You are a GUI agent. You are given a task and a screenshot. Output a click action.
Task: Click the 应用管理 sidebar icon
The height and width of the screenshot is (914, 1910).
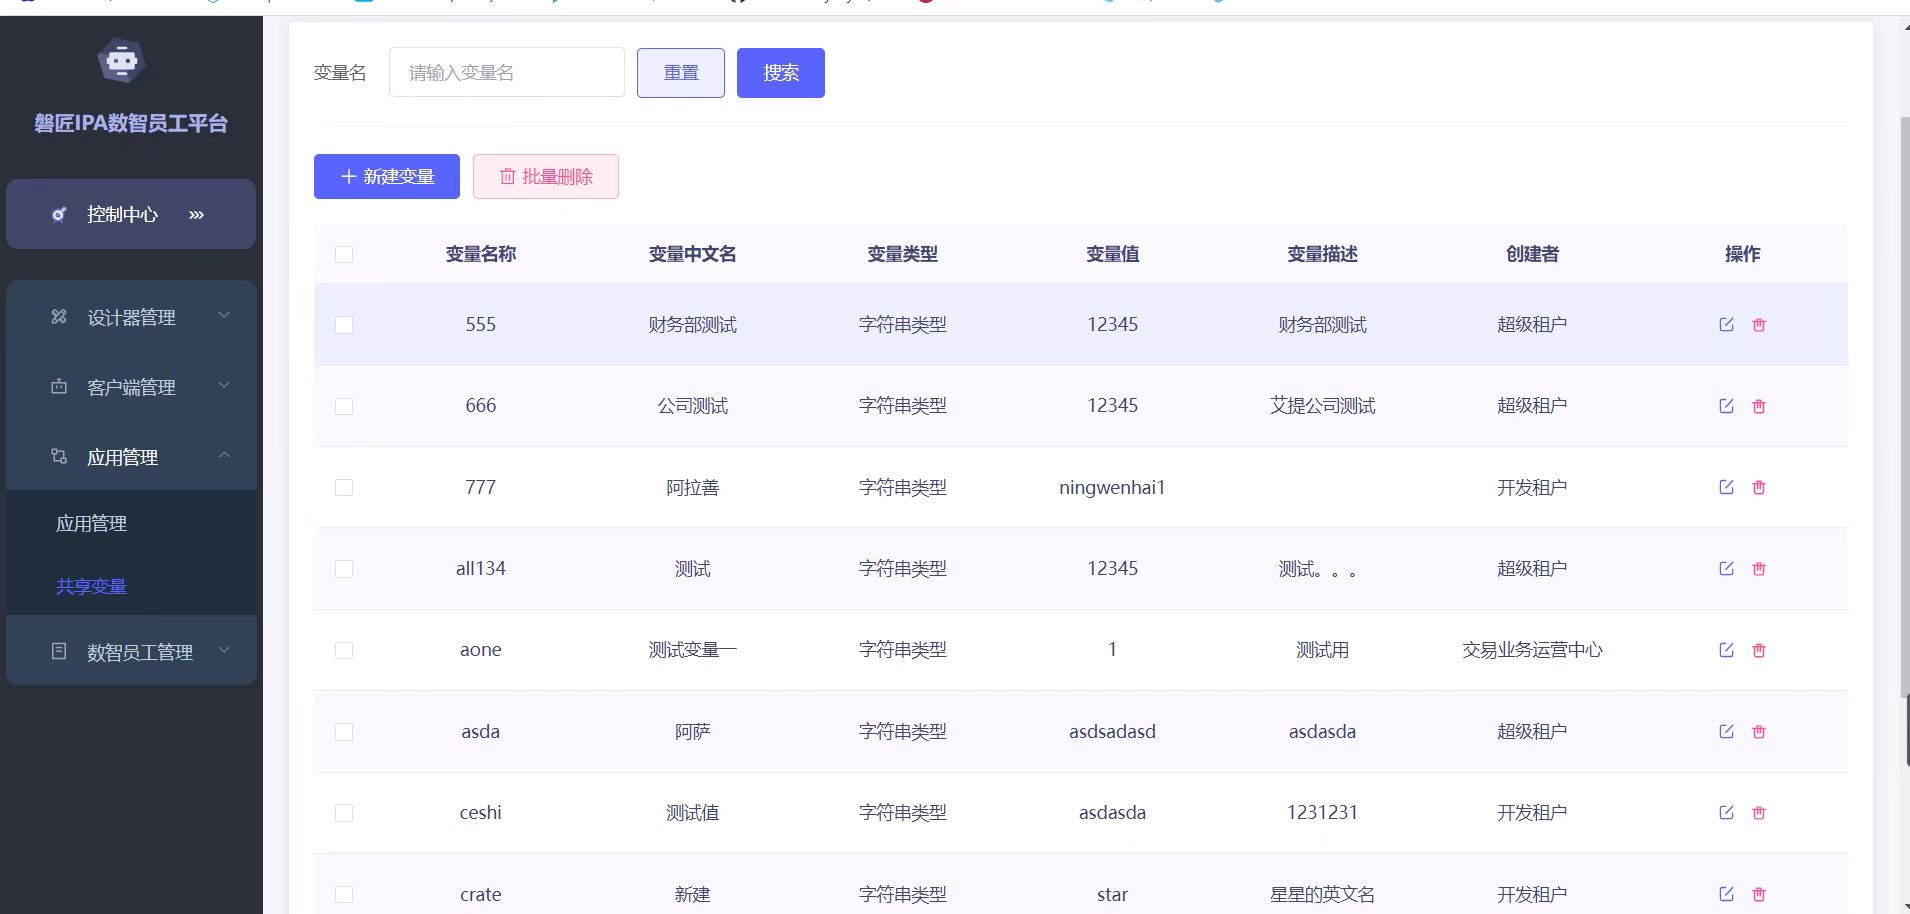point(59,456)
